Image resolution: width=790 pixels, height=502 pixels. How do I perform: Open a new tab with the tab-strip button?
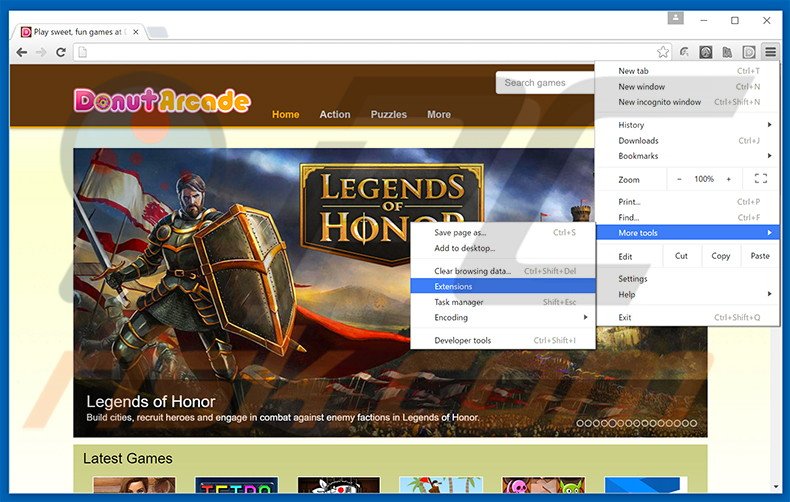157,32
